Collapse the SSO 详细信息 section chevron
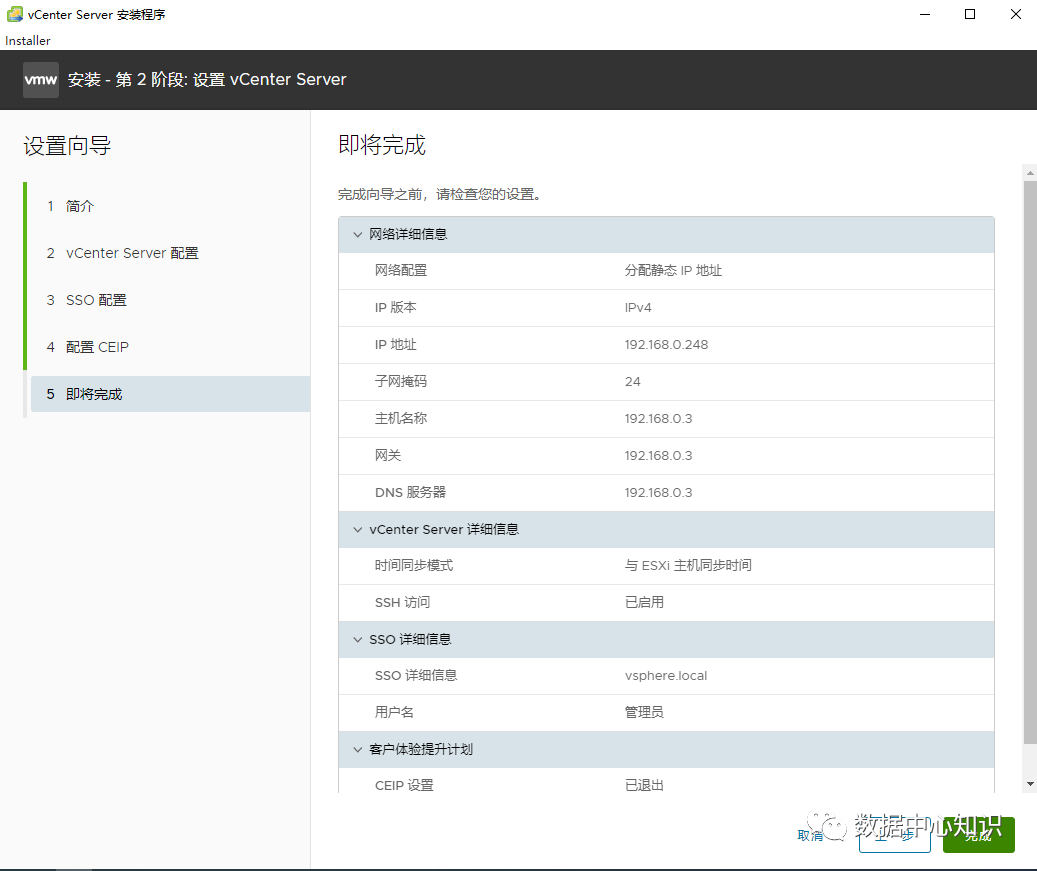This screenshot has height=871, width=1037. pos(358,640)
